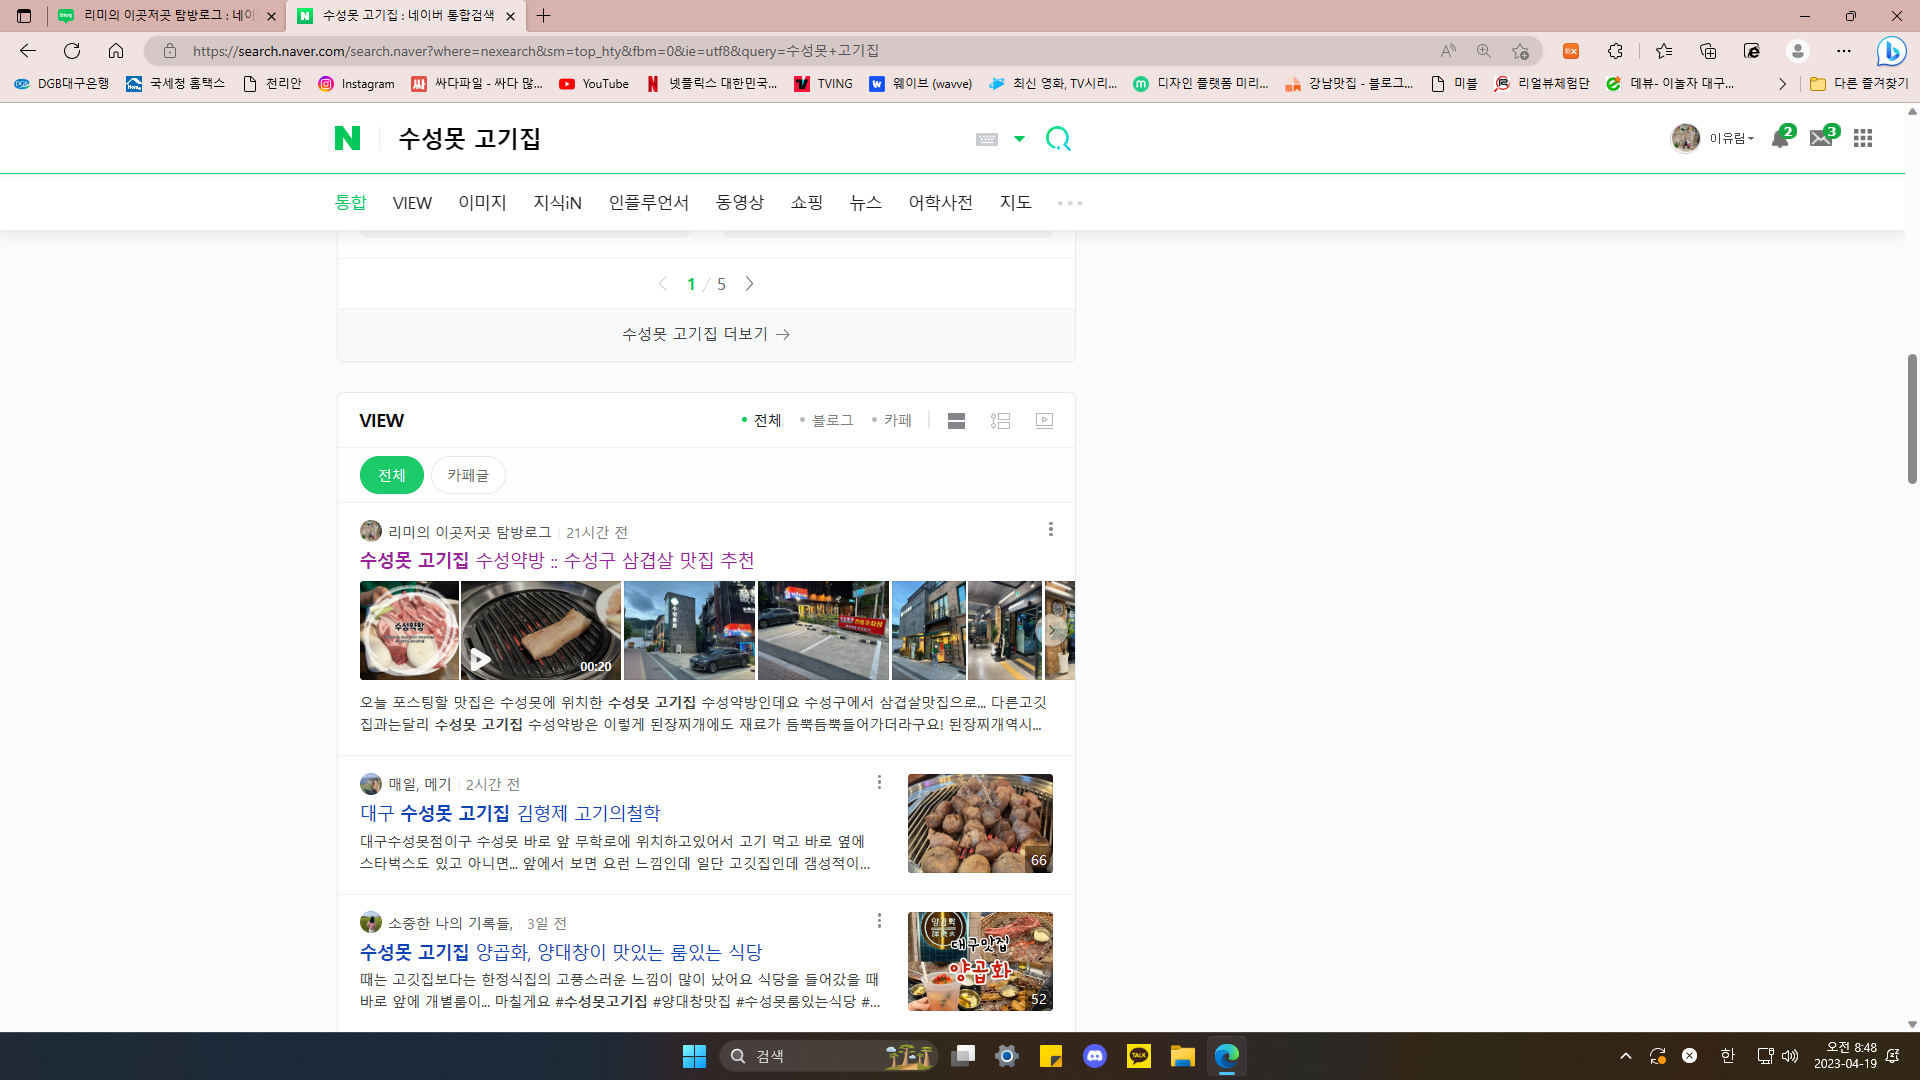Screen dimensions: 1920x1080
Task: Go back in browser
Action: coord(28,51)
